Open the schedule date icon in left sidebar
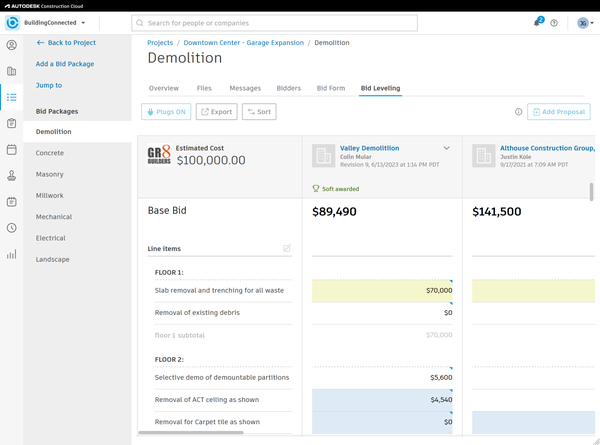This screenshot has height=445, width=600. [11, 202]
